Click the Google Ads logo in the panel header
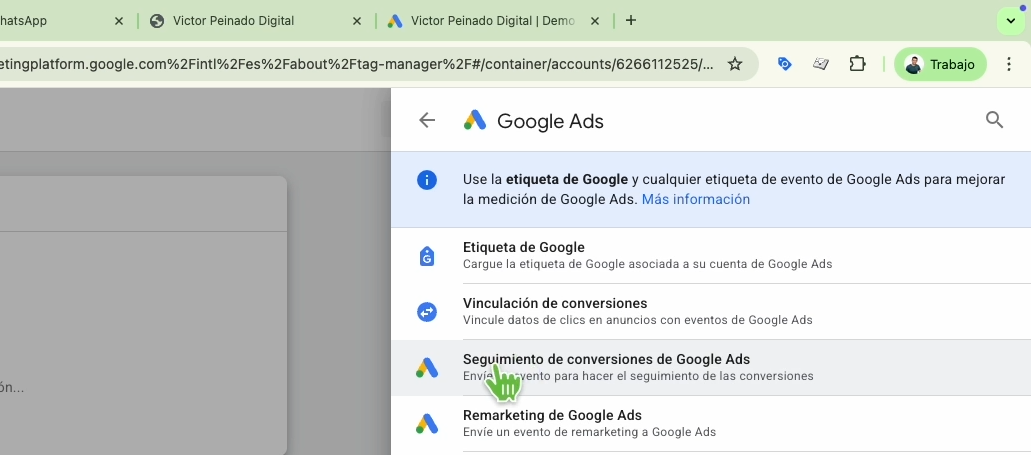 pyautogui.click(x=475, y=120)
